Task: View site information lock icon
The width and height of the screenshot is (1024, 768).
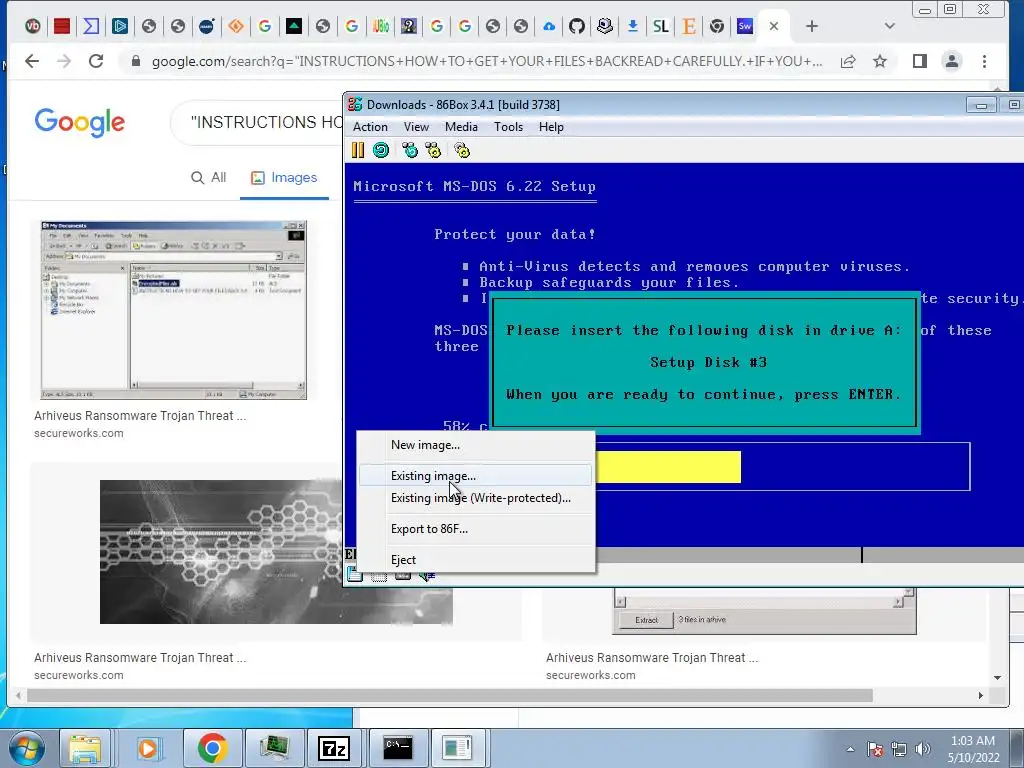Action: [136, 61]
